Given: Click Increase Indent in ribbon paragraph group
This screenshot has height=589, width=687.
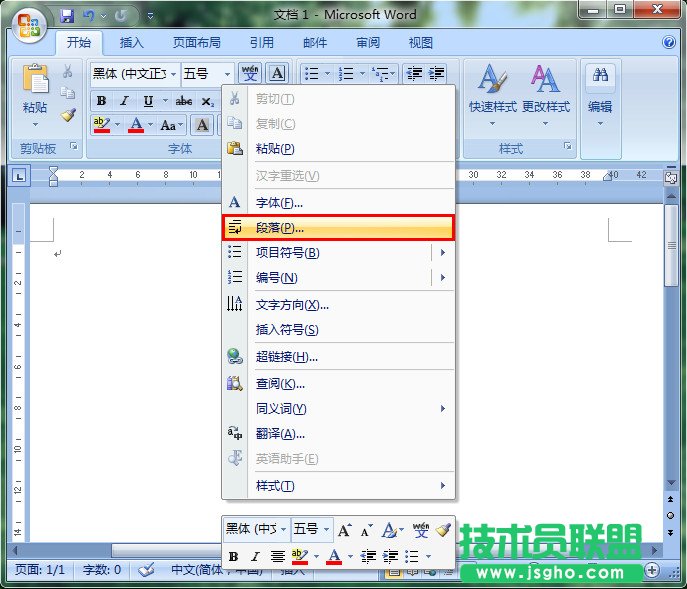Looking at the screenshot, I should click(x=436, y=73).
